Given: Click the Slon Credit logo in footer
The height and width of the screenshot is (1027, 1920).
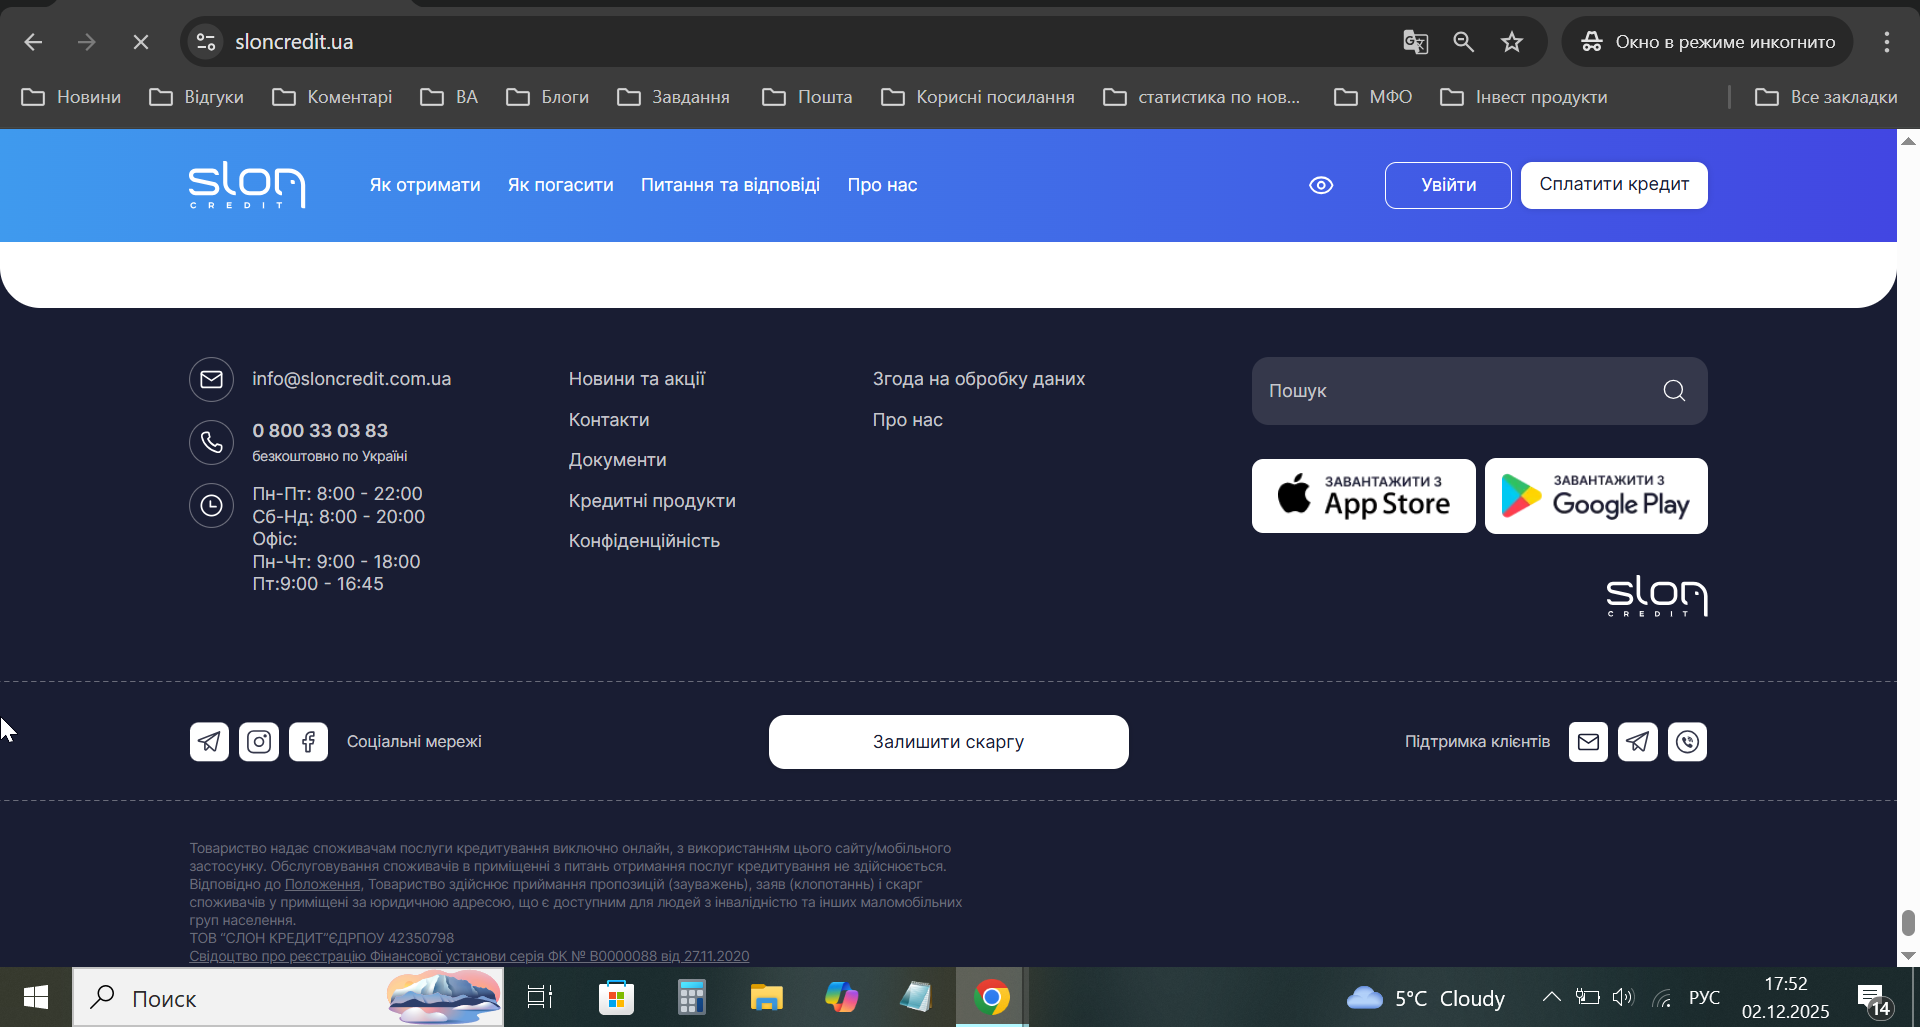Looking at the screenshot, I should [1657, 596].
